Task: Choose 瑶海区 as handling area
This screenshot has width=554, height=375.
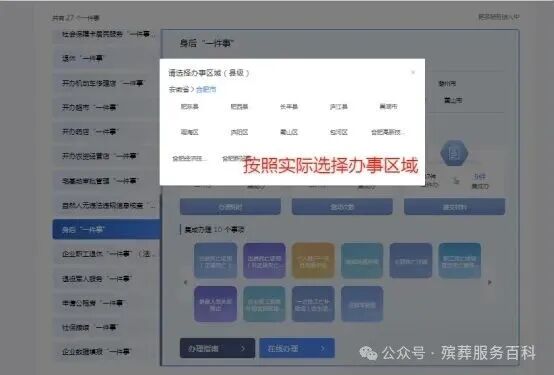Action: [x=189, y=132]
